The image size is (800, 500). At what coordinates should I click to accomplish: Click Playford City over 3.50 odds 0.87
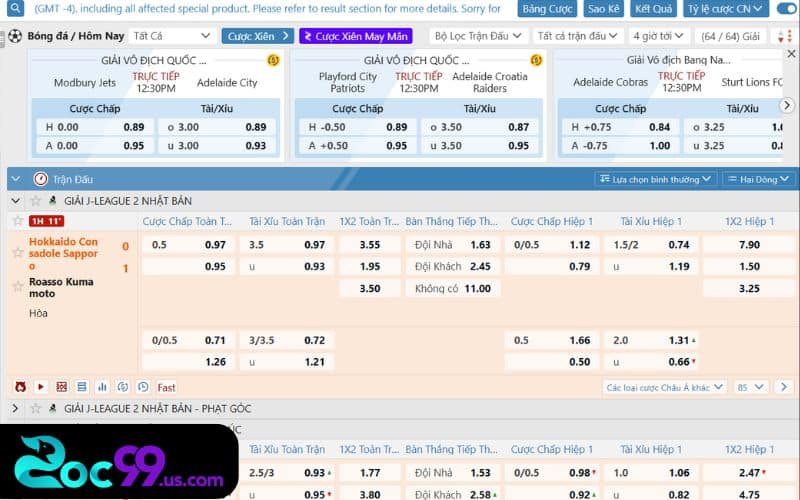tap(480, 127)
